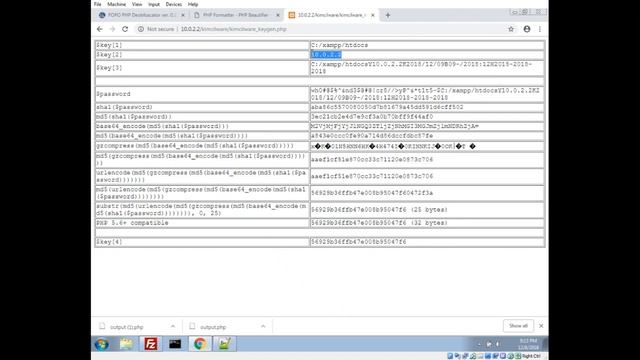View Not secure site information
The height and width of the screenshot is (360, 640).
coord(156,29)
